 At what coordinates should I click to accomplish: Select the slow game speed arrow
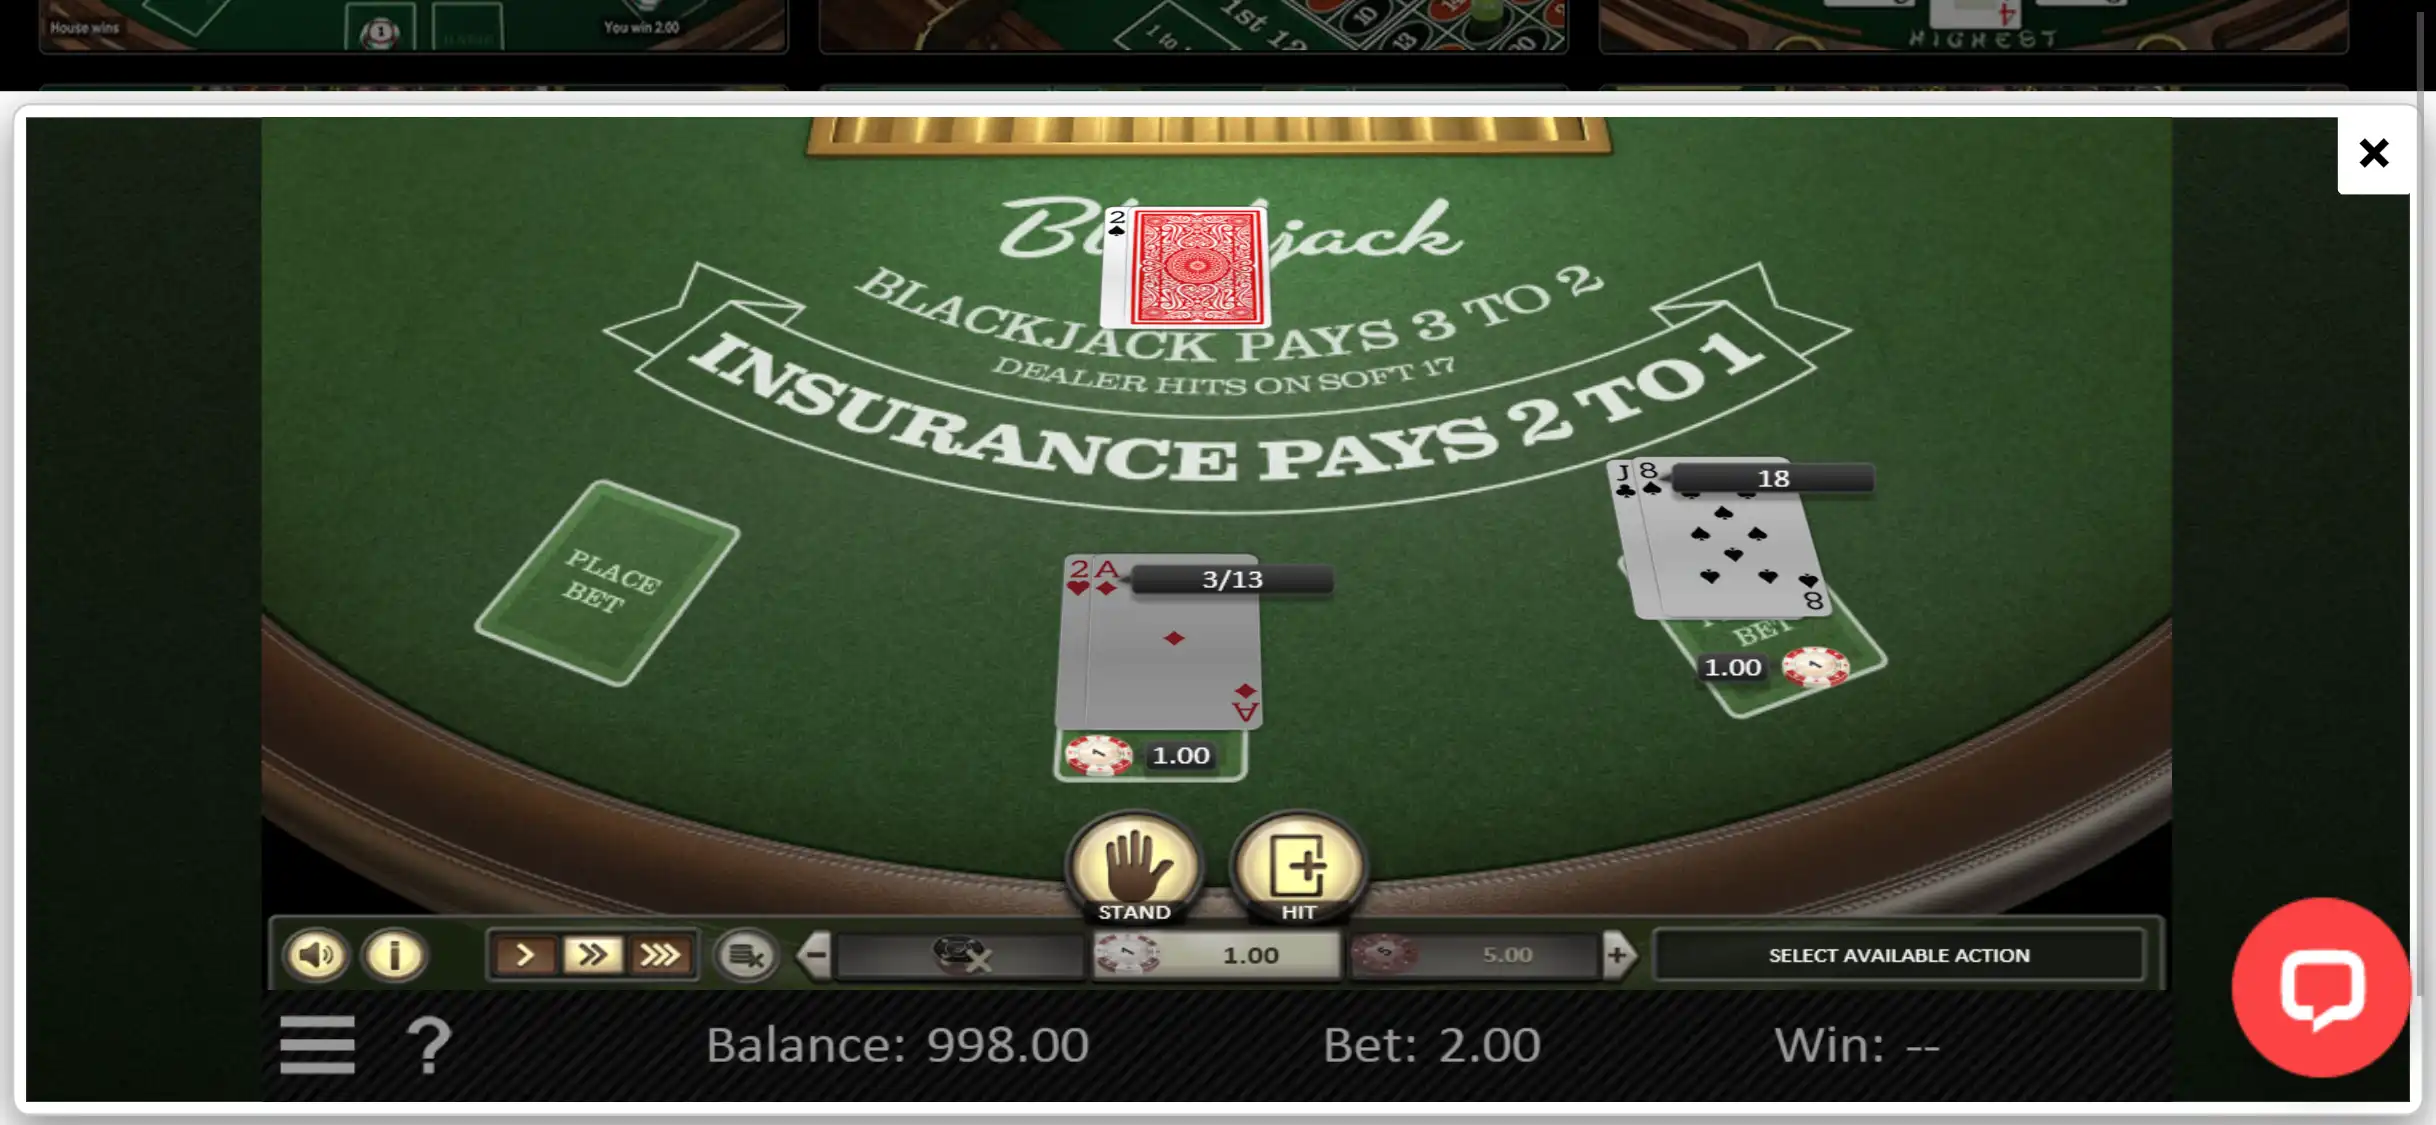(x=524, y=955)
